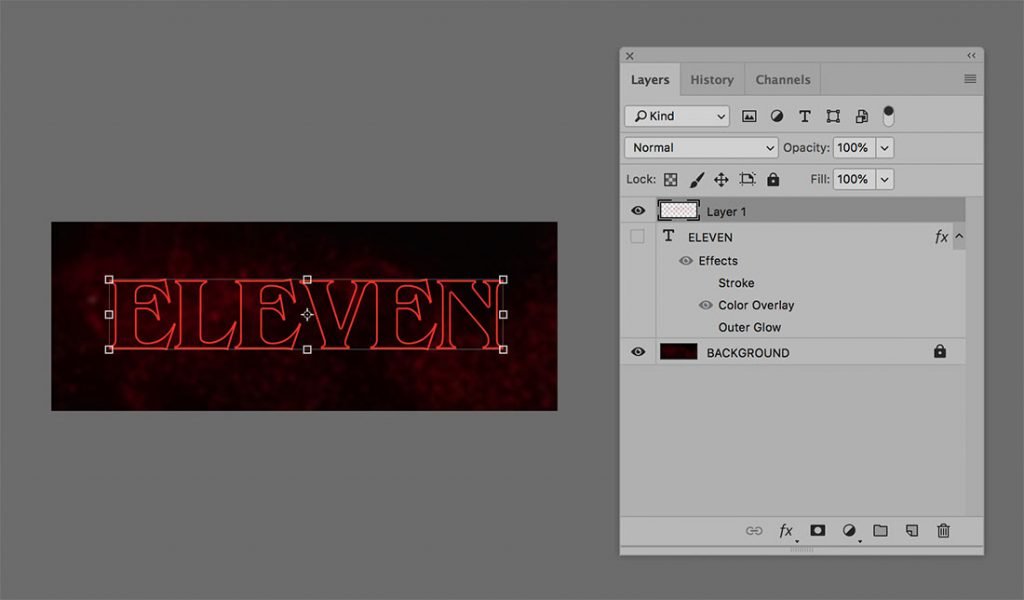The height and width of the screenshot is (600, 1024).
Task: Click the Fill label
Action: (820, 179)
